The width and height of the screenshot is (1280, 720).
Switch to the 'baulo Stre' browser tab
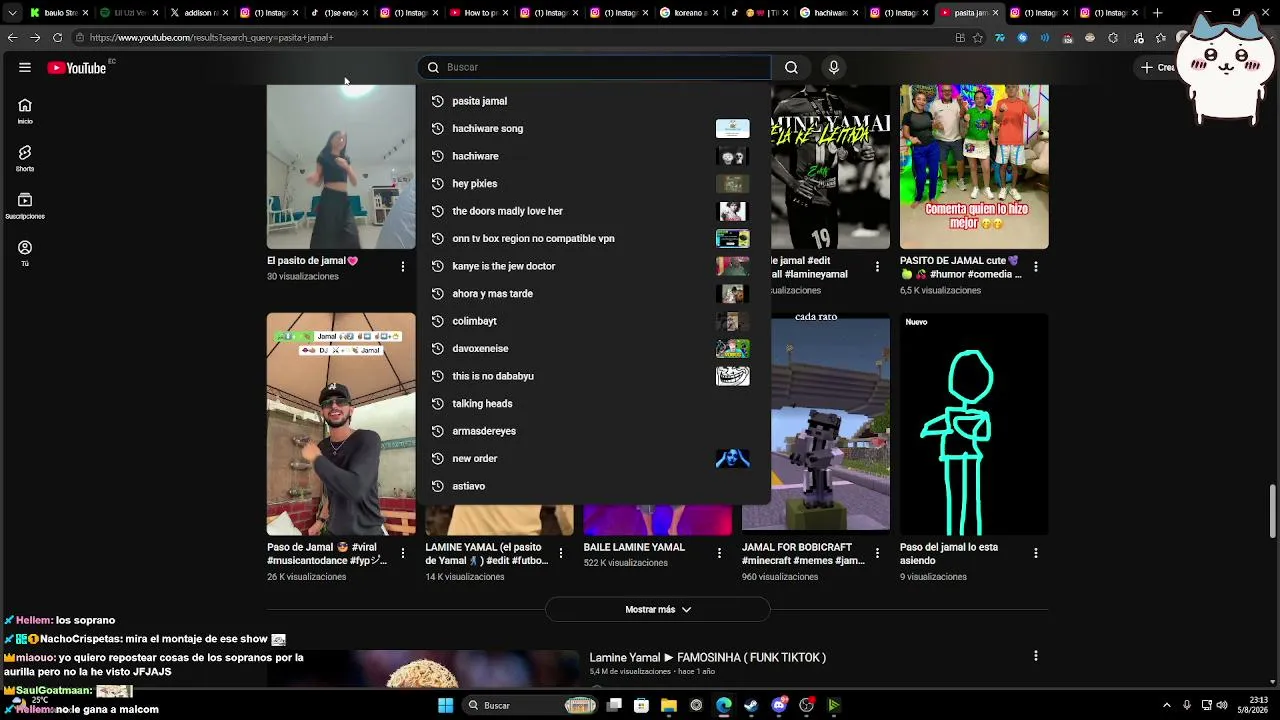coord(60,13)
